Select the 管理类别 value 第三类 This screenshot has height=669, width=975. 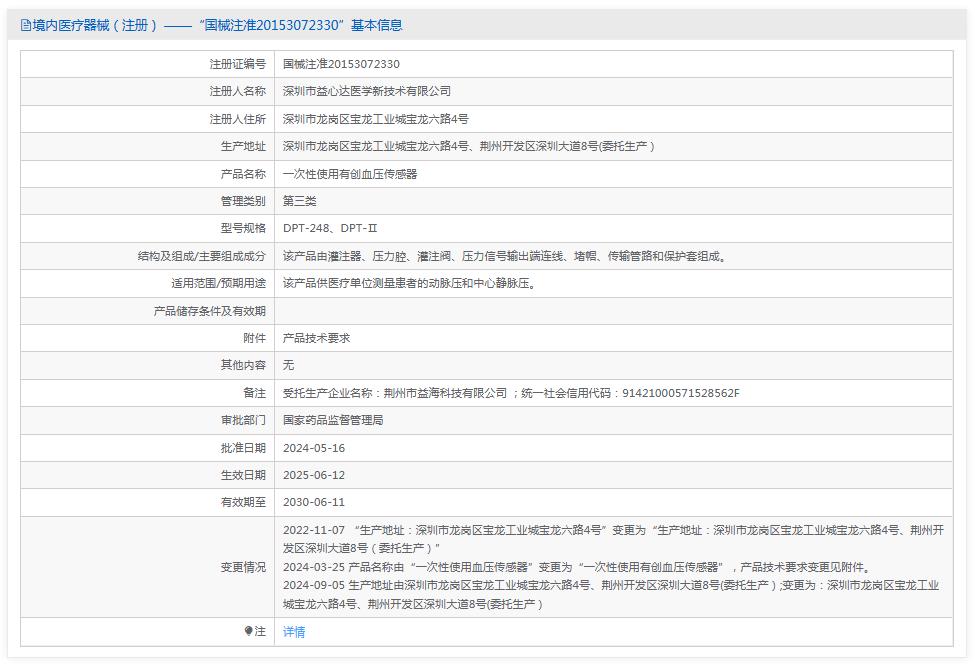coord(300,200)
